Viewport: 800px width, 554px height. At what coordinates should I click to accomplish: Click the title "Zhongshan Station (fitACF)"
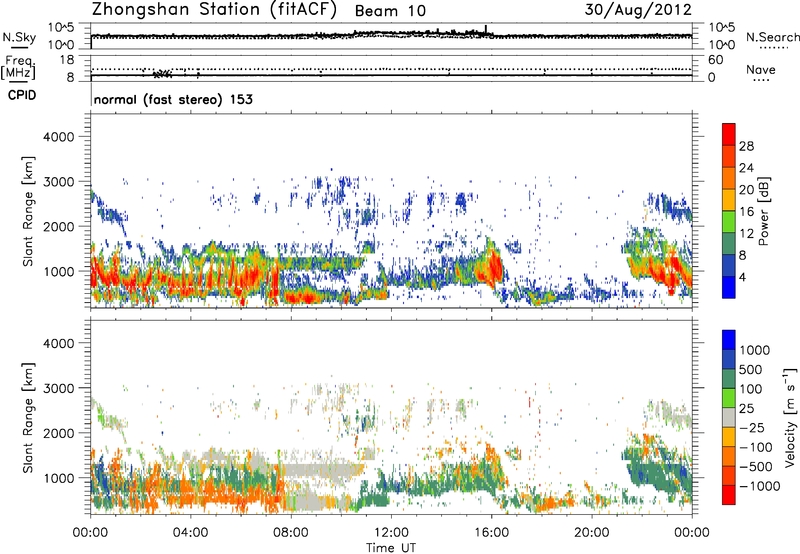214,10
